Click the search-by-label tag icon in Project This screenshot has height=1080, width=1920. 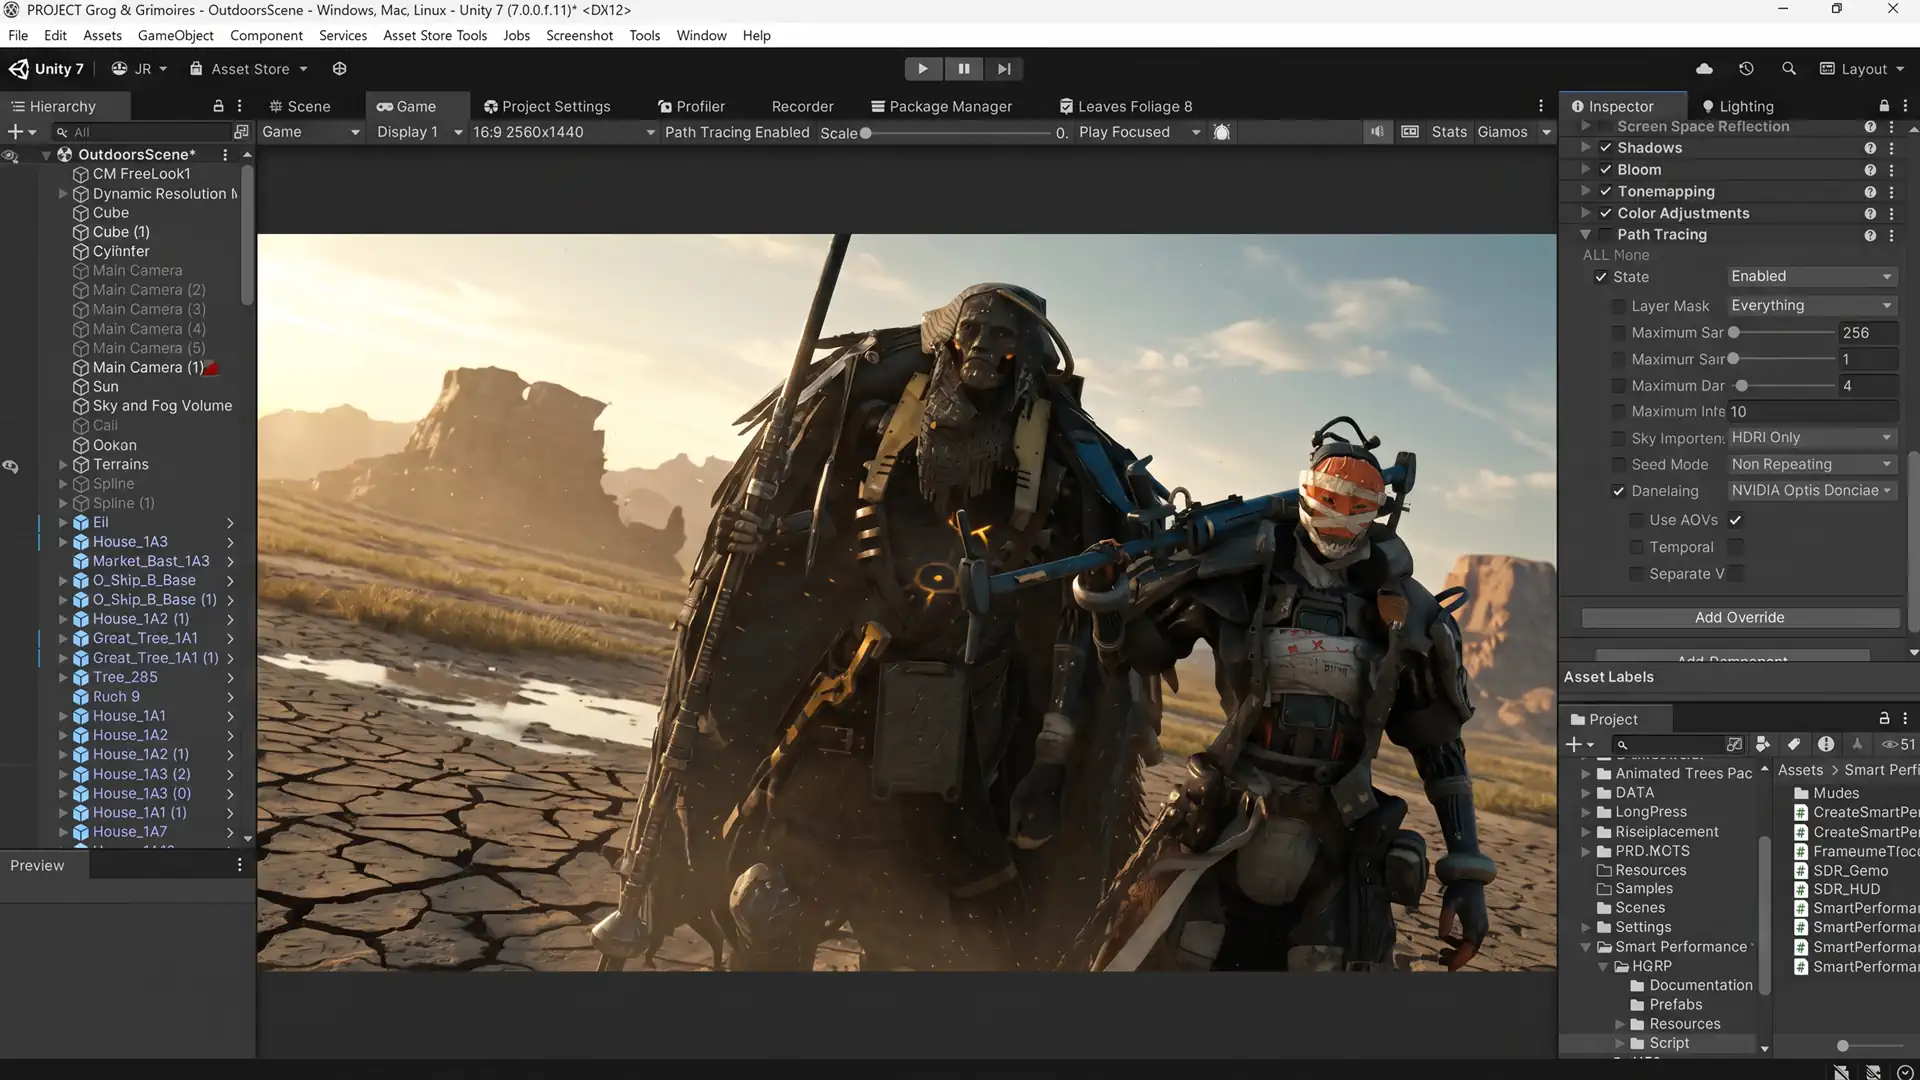coord(1794,745)
